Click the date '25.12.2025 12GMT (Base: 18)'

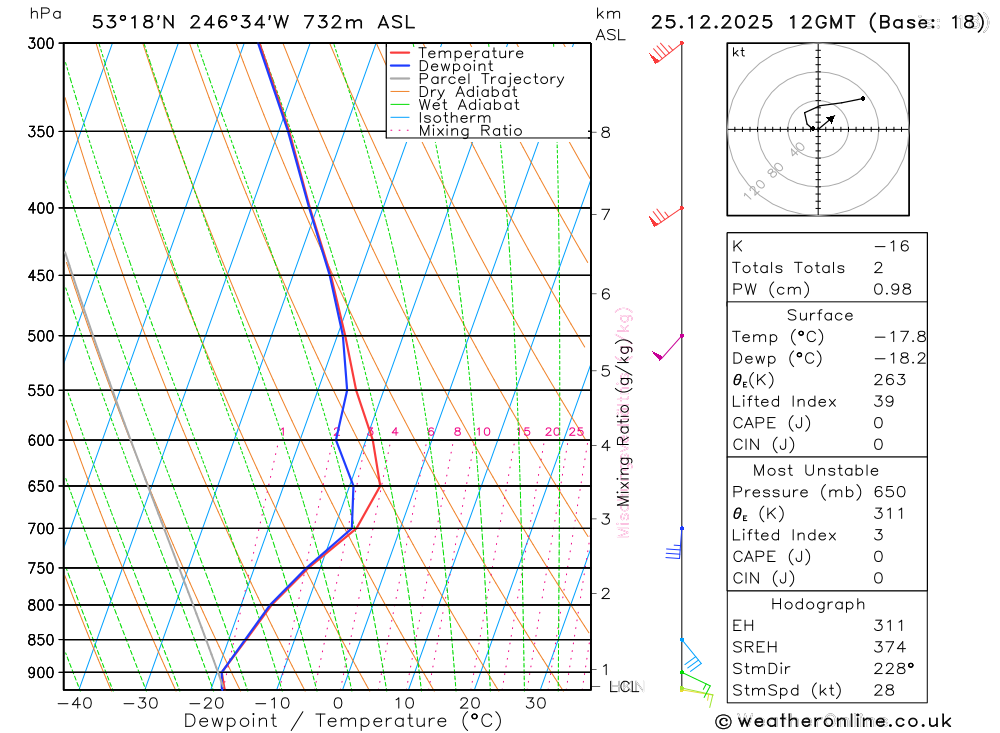(818, 22)
